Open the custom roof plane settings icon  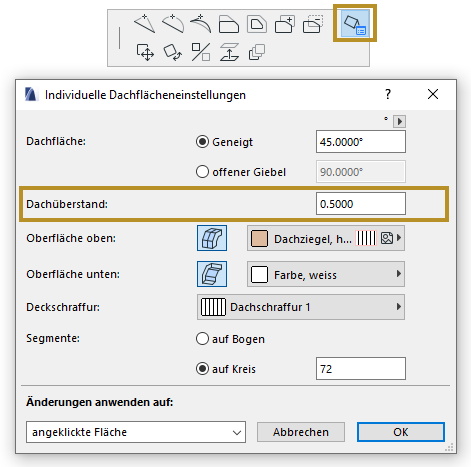(355, 24)
